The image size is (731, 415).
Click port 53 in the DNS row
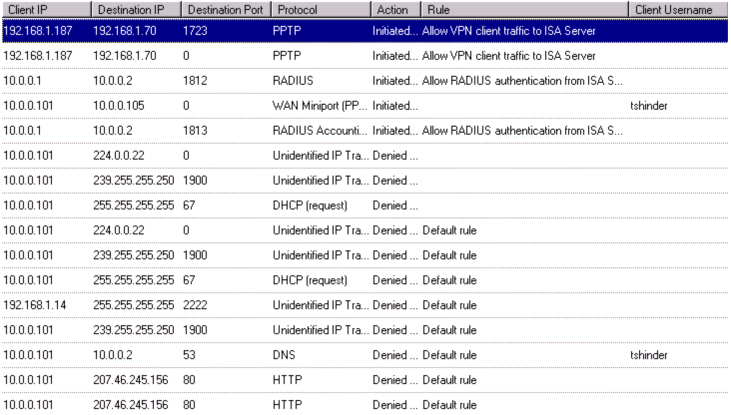[x=190, y=354]
